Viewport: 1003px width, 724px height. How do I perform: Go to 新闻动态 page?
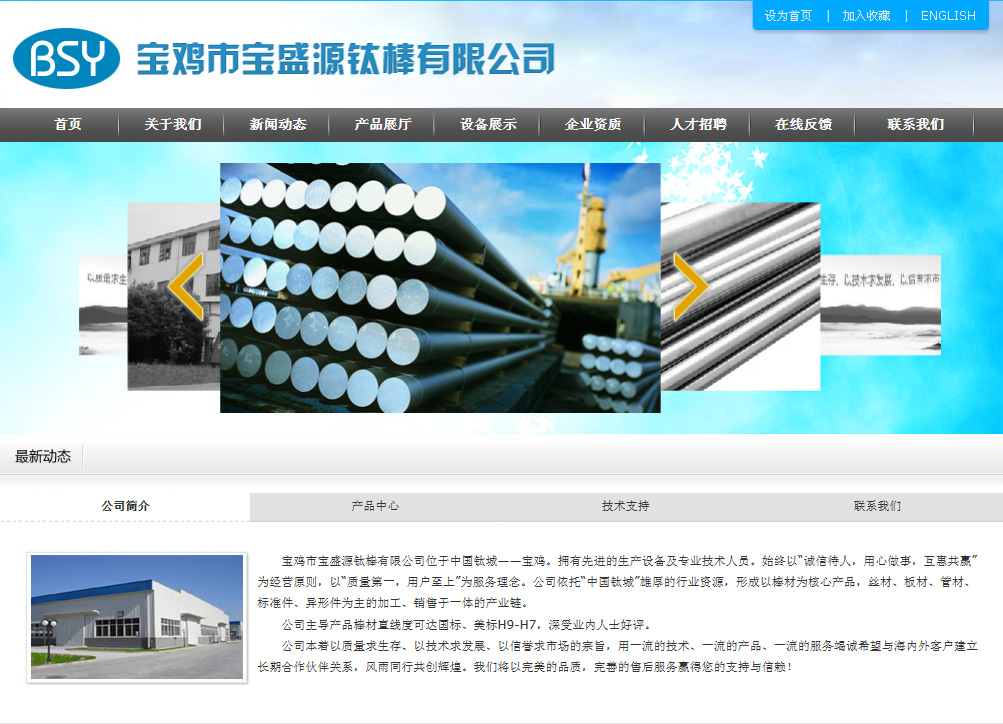point(278,124)
